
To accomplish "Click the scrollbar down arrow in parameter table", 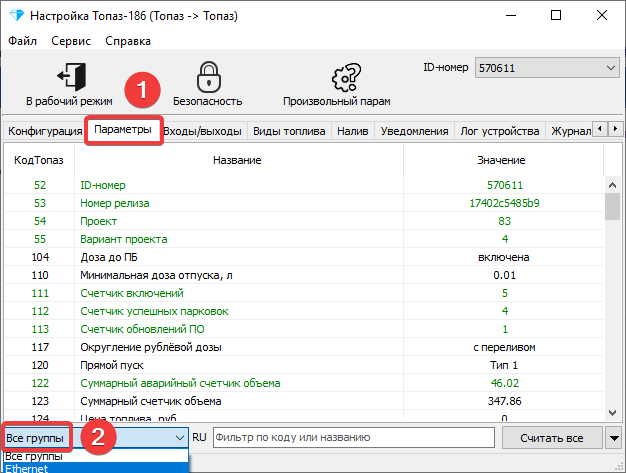I will coord(612,413).
